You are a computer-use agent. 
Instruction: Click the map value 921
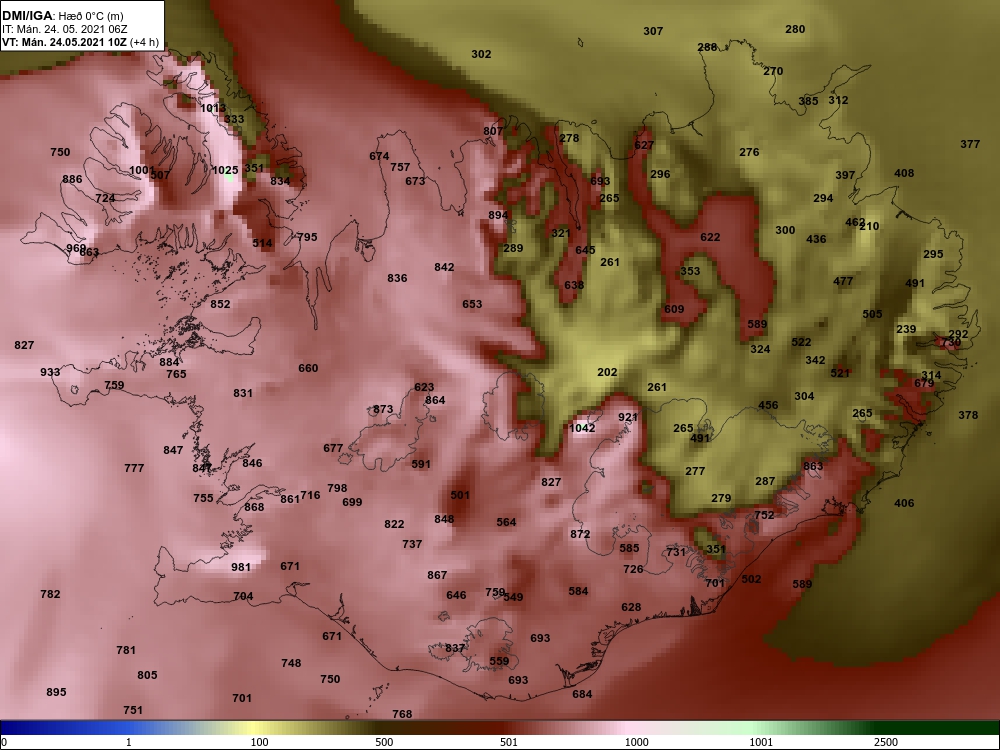point(628,417)
